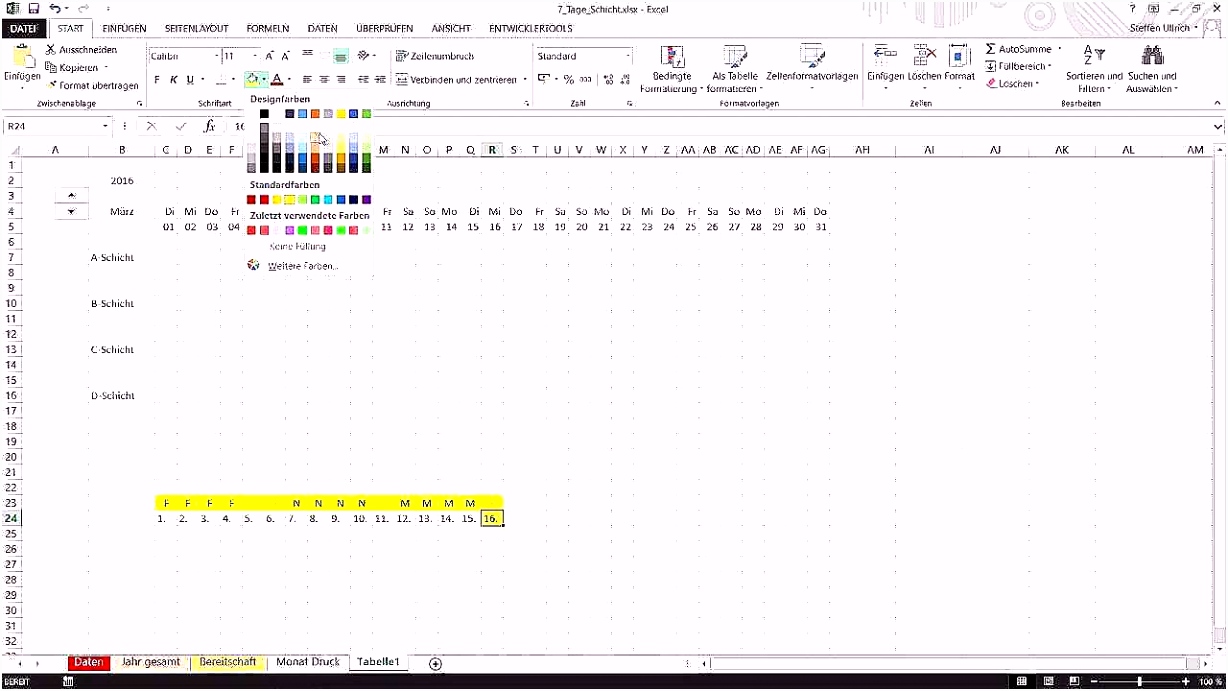This screenshot has height=691, width=1228.
Task: Pick dark red in Standardfarben
Action: (252, 200)
